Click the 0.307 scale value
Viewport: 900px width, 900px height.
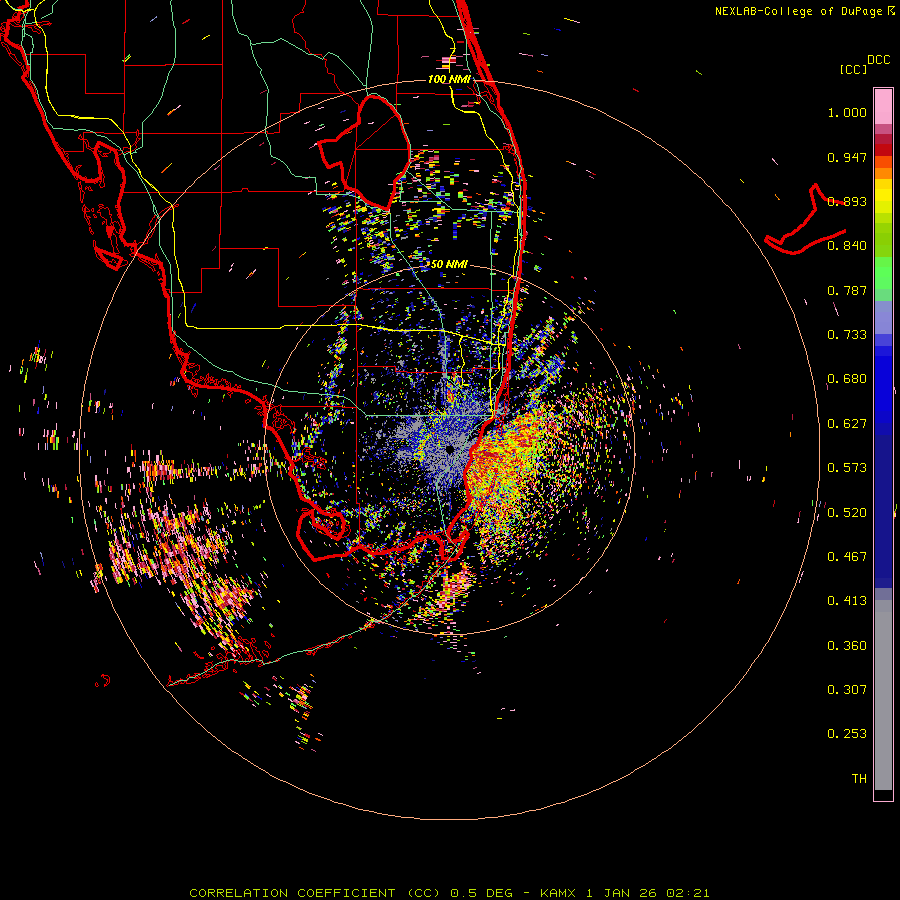click(x=847, y=690)
